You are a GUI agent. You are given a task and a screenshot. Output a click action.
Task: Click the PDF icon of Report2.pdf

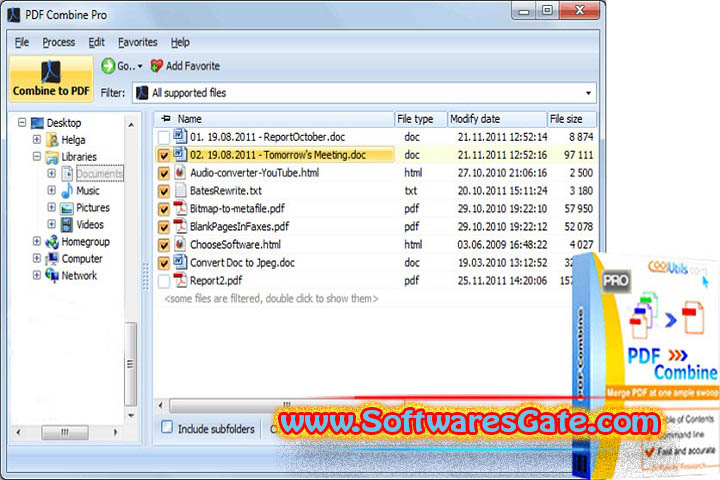click(180, 280)
